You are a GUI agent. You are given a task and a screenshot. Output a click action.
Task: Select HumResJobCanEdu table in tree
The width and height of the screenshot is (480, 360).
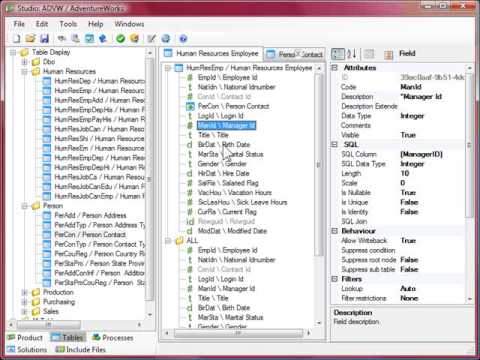(99, 186)
